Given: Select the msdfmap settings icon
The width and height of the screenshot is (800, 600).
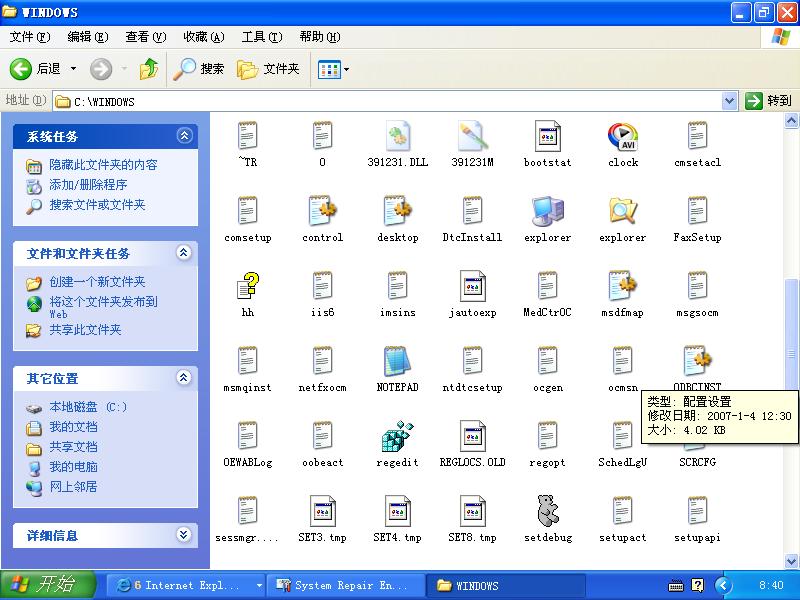Looking at the screenshot, I should click(x=622, y=286).
